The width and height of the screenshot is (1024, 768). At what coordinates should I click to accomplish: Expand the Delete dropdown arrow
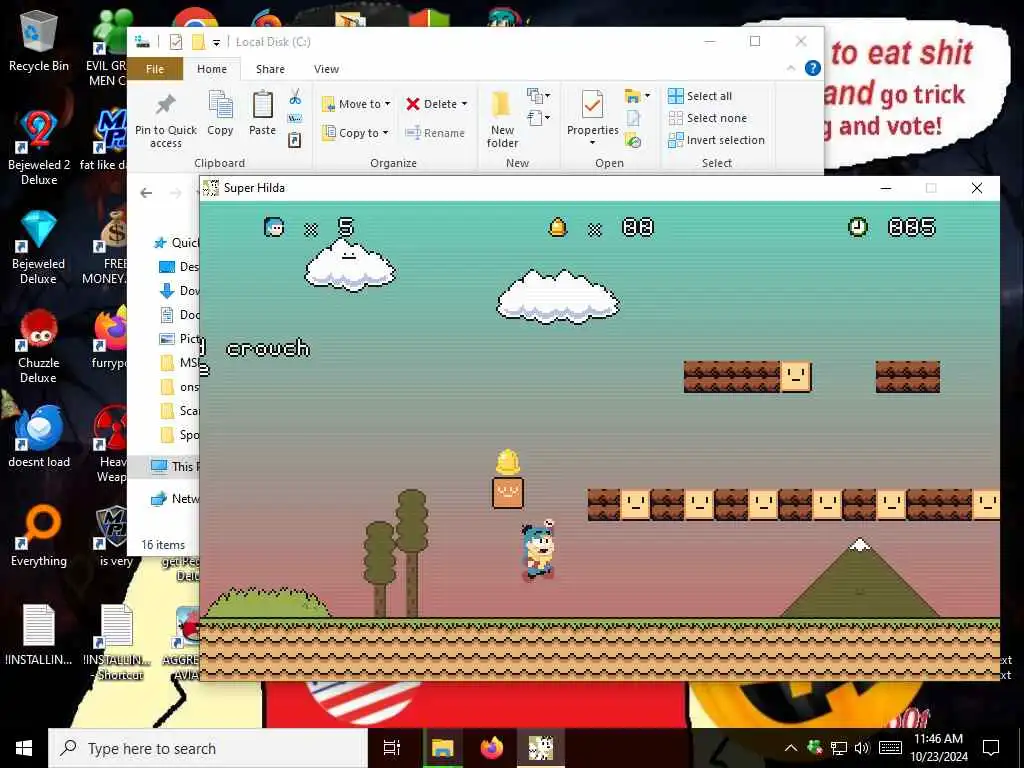point(464,104)
